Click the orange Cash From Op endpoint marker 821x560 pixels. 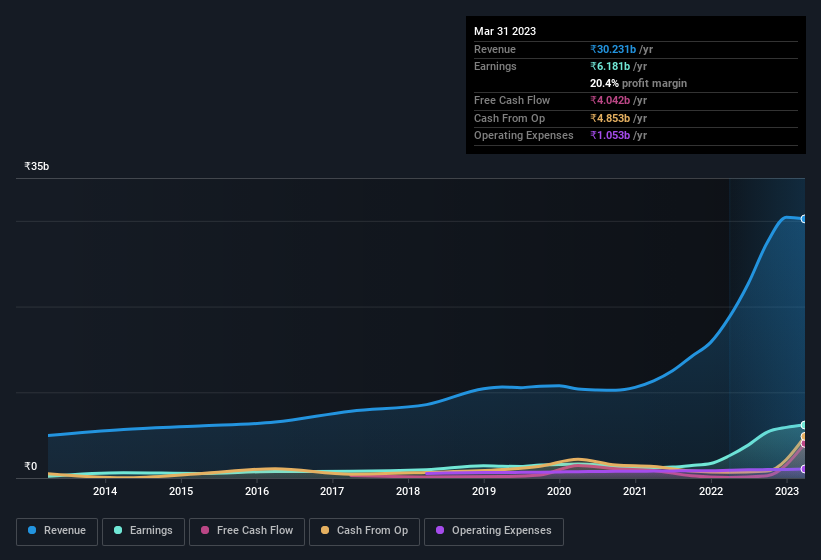pyautogui.click(x=804, y=436)
